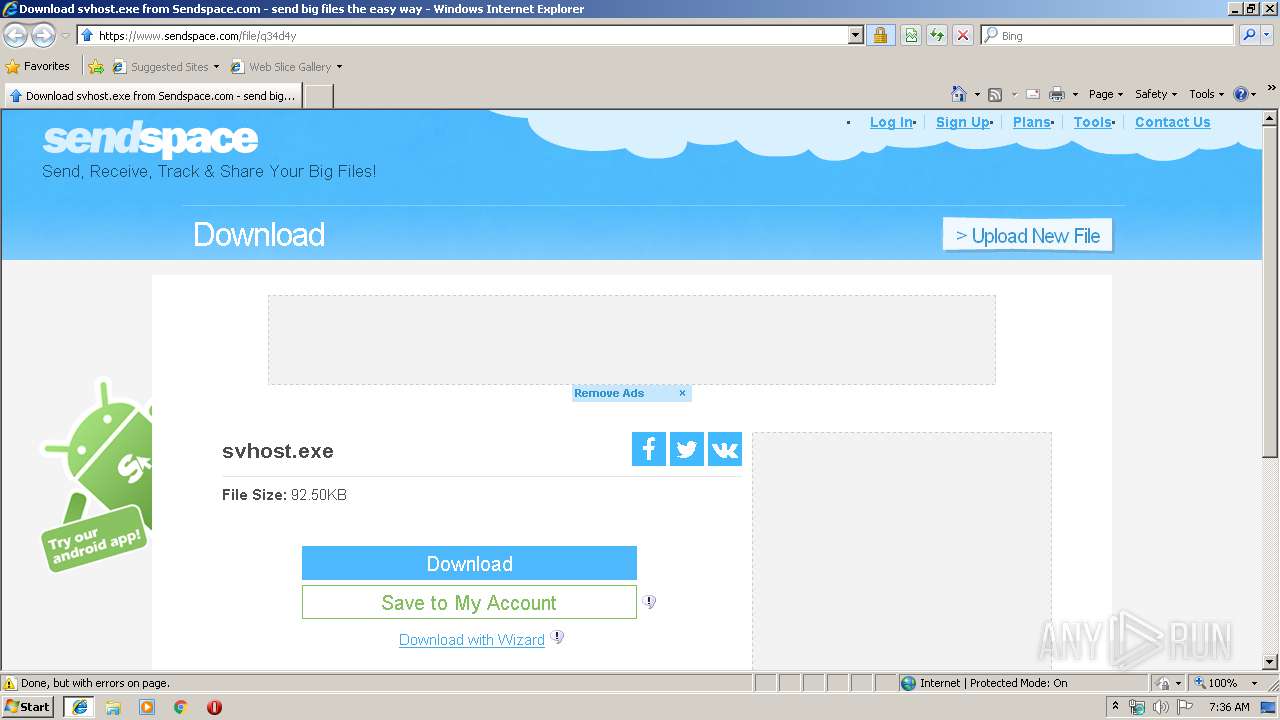Screen dimensions: 1280x720
Task: Click the address bar URL field
Action: point(462,36)
